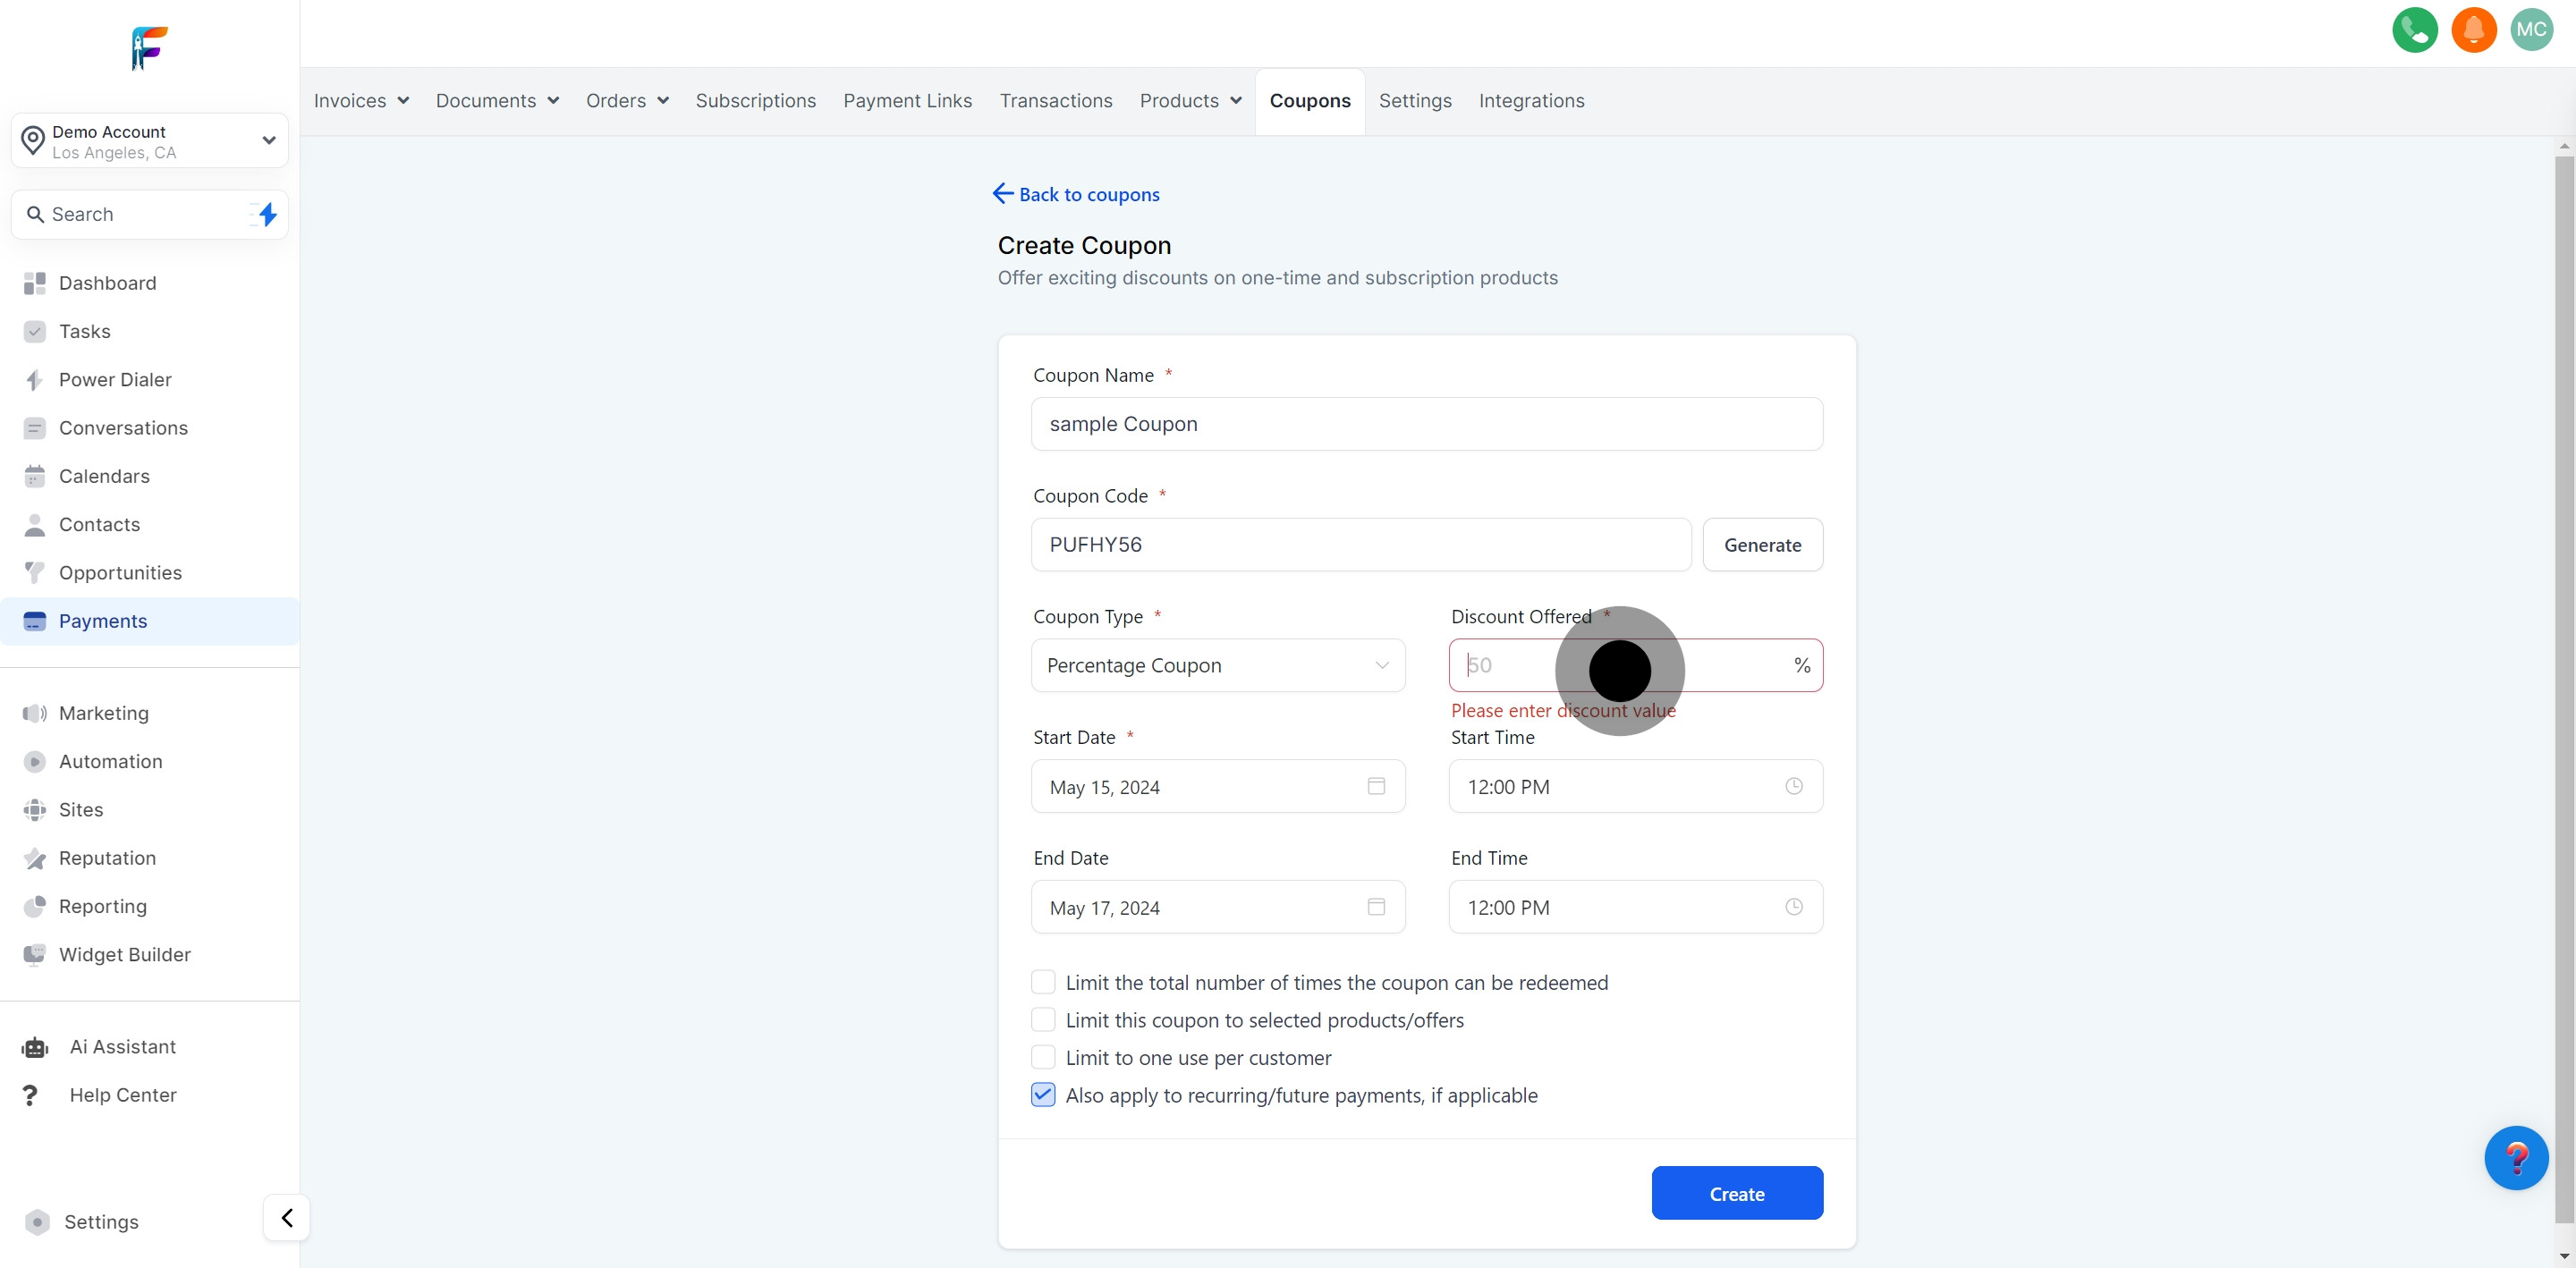Screen dimensions: 2576x1268
Task: Enable limit on total redemptions checkbox
Action: tap(1043, 982)
